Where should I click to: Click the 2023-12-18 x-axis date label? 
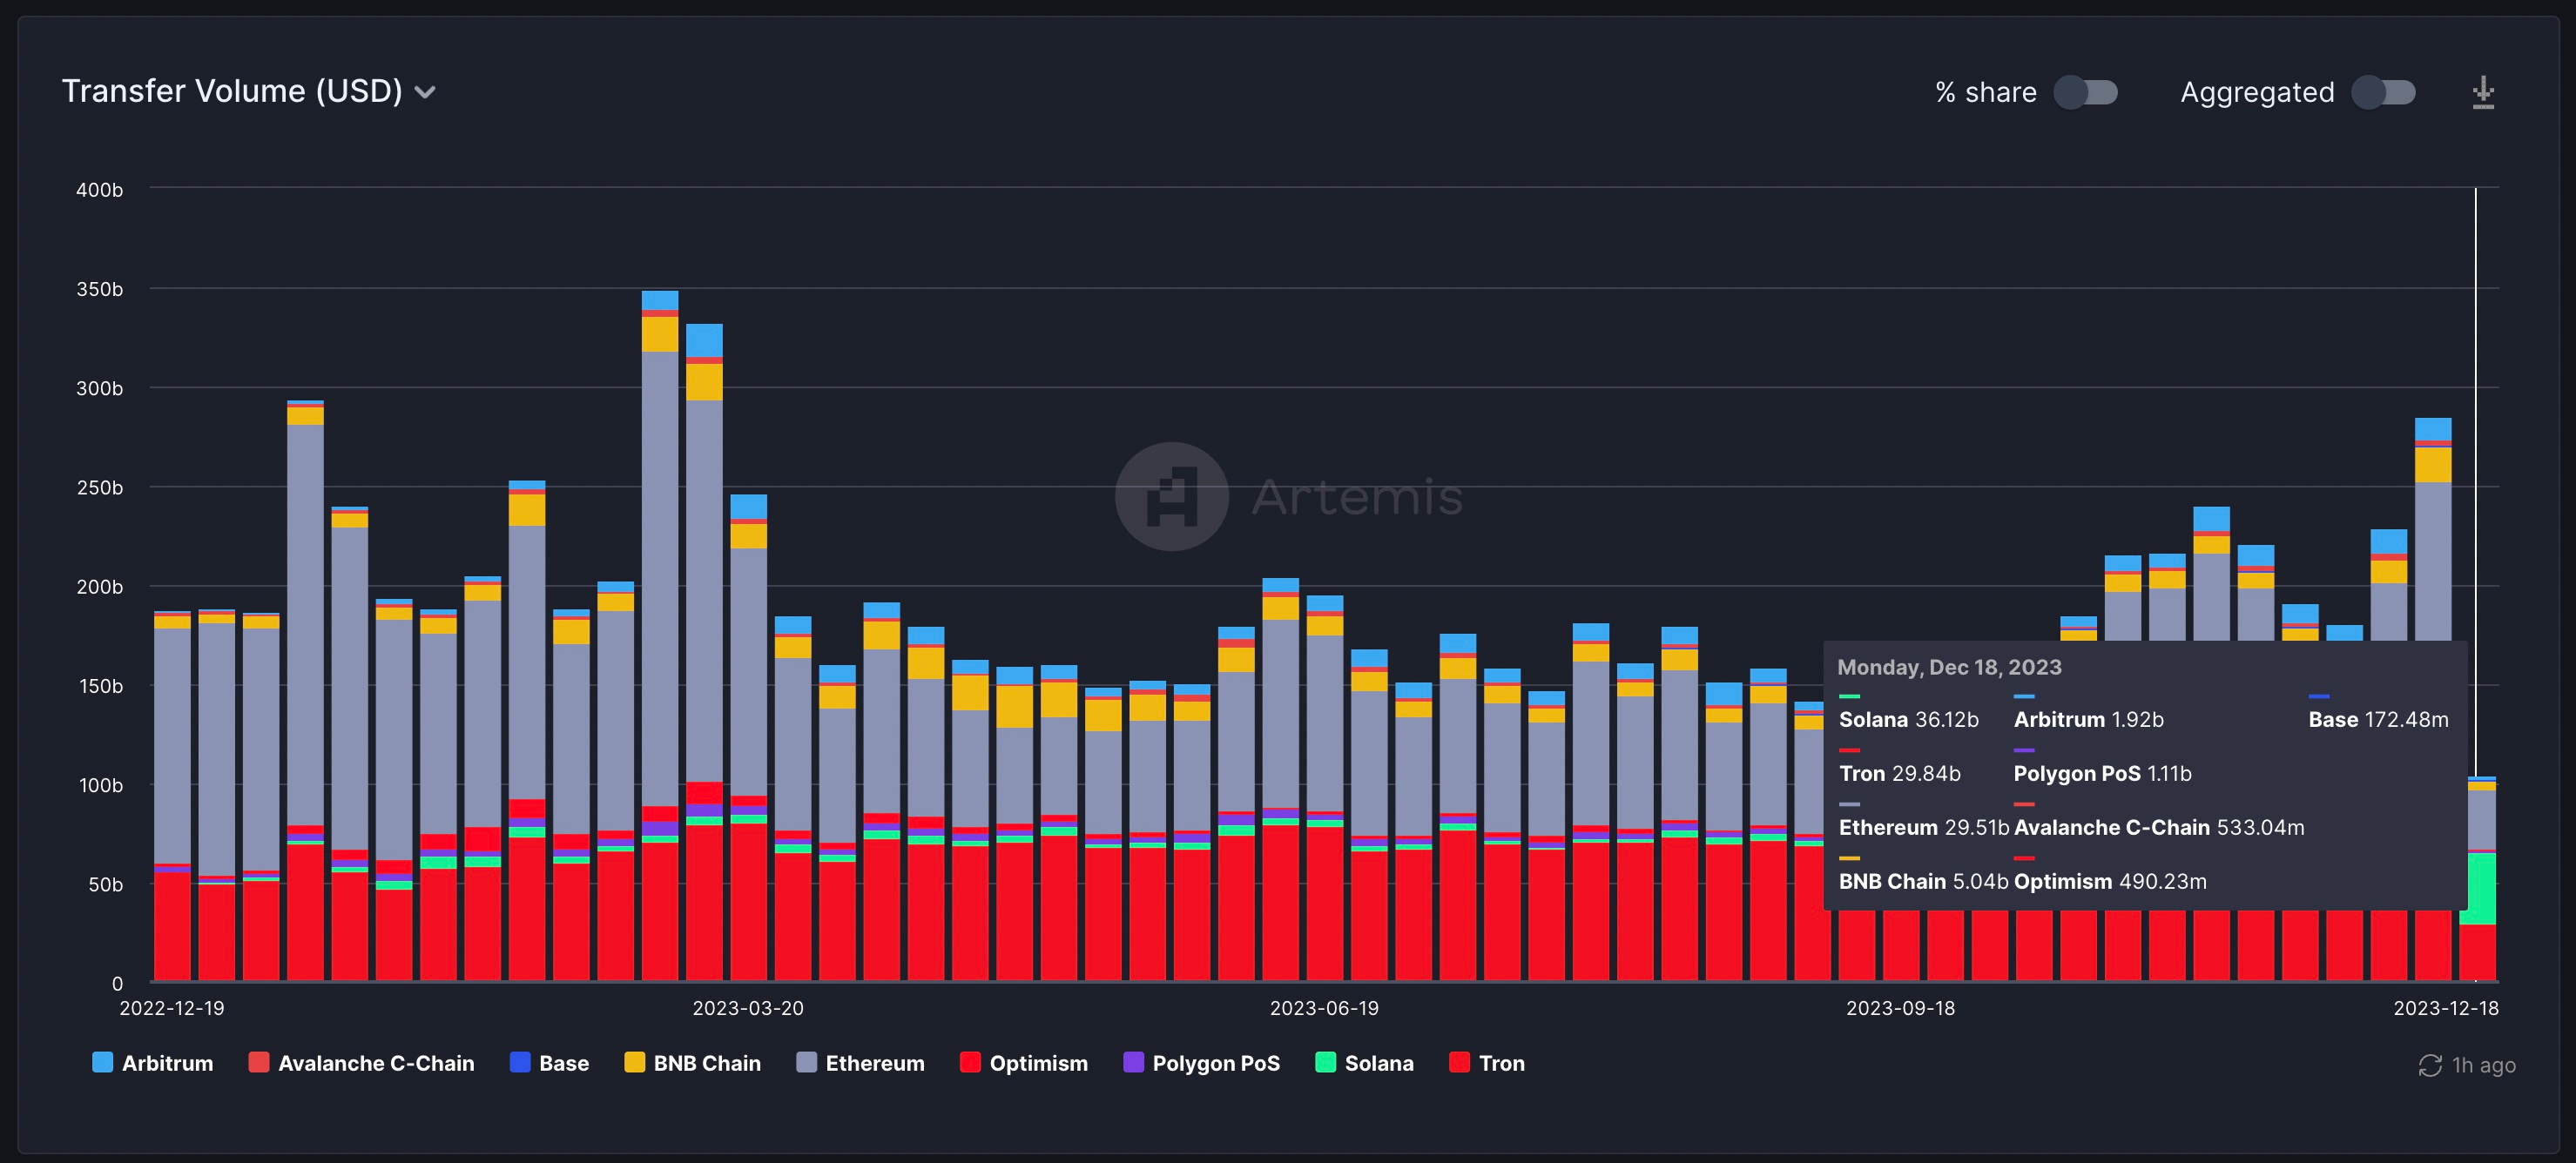[x=2446, y=1008]
